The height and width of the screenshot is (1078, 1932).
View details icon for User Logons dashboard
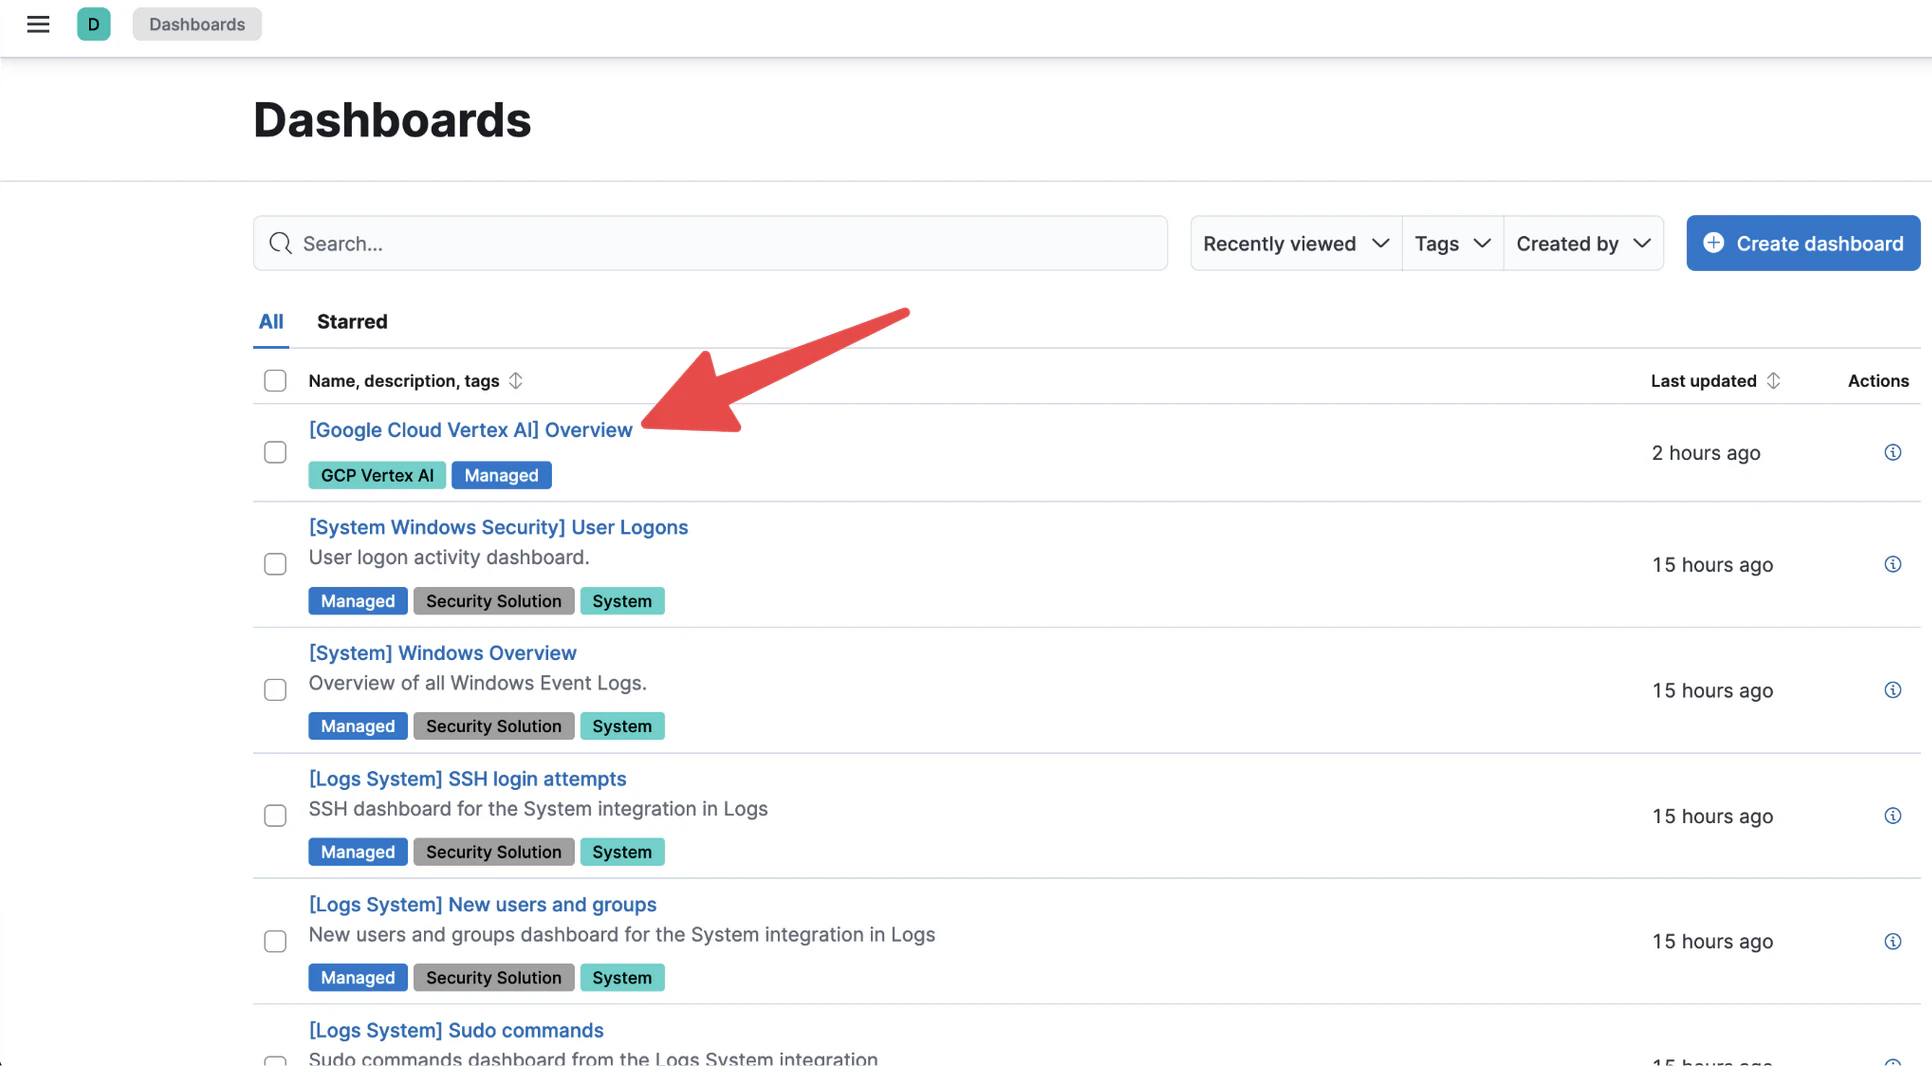[x=1892, y=565]
